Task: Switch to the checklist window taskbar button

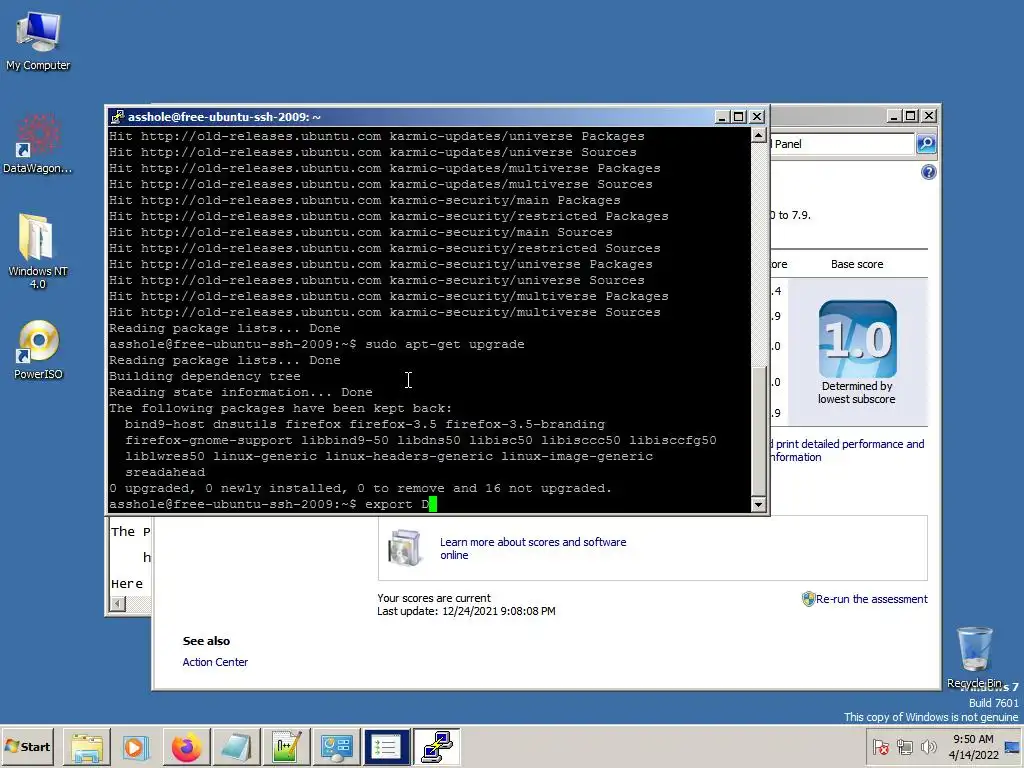Action: (x=387, y=747)
